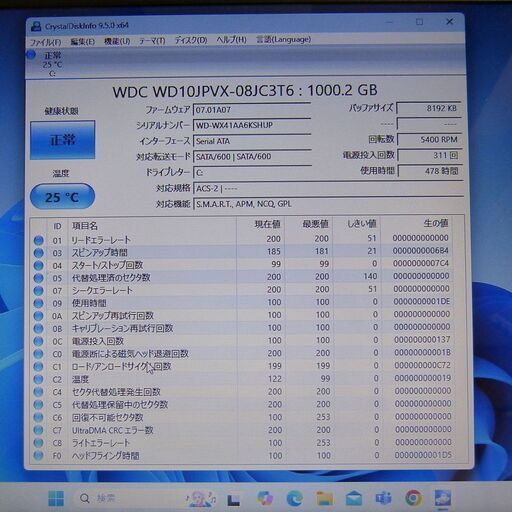Click status icon of row C0
Viewport: 512px width, 512px height.
39,354
